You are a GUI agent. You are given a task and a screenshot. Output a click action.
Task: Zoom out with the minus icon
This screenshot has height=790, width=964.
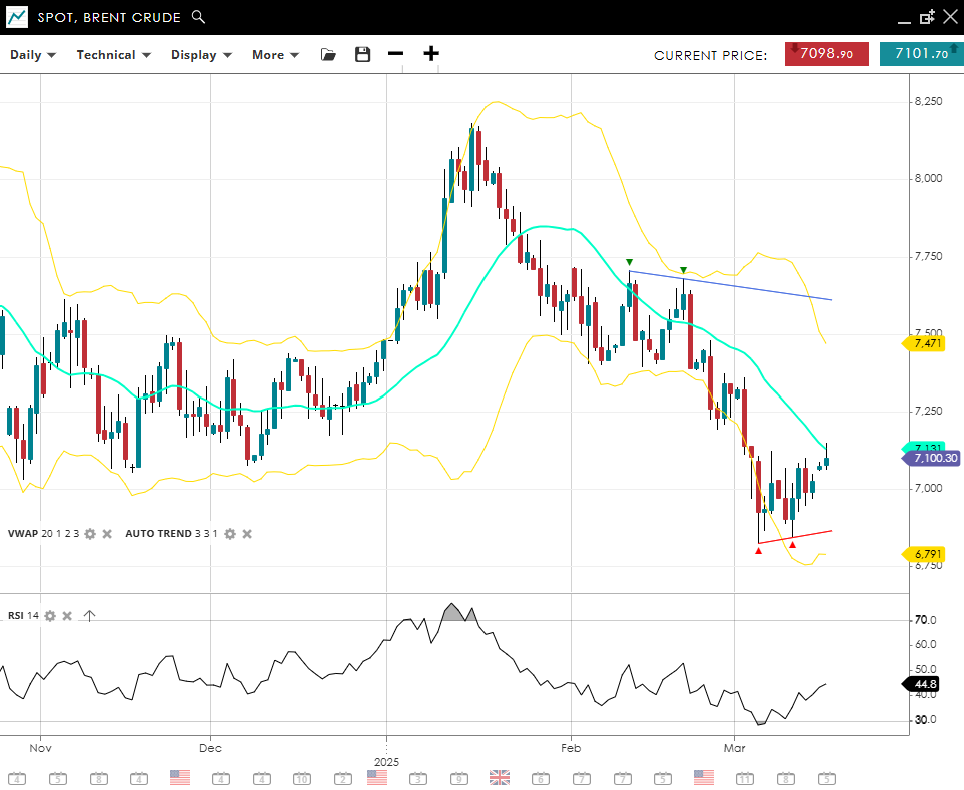click(396, 54)
